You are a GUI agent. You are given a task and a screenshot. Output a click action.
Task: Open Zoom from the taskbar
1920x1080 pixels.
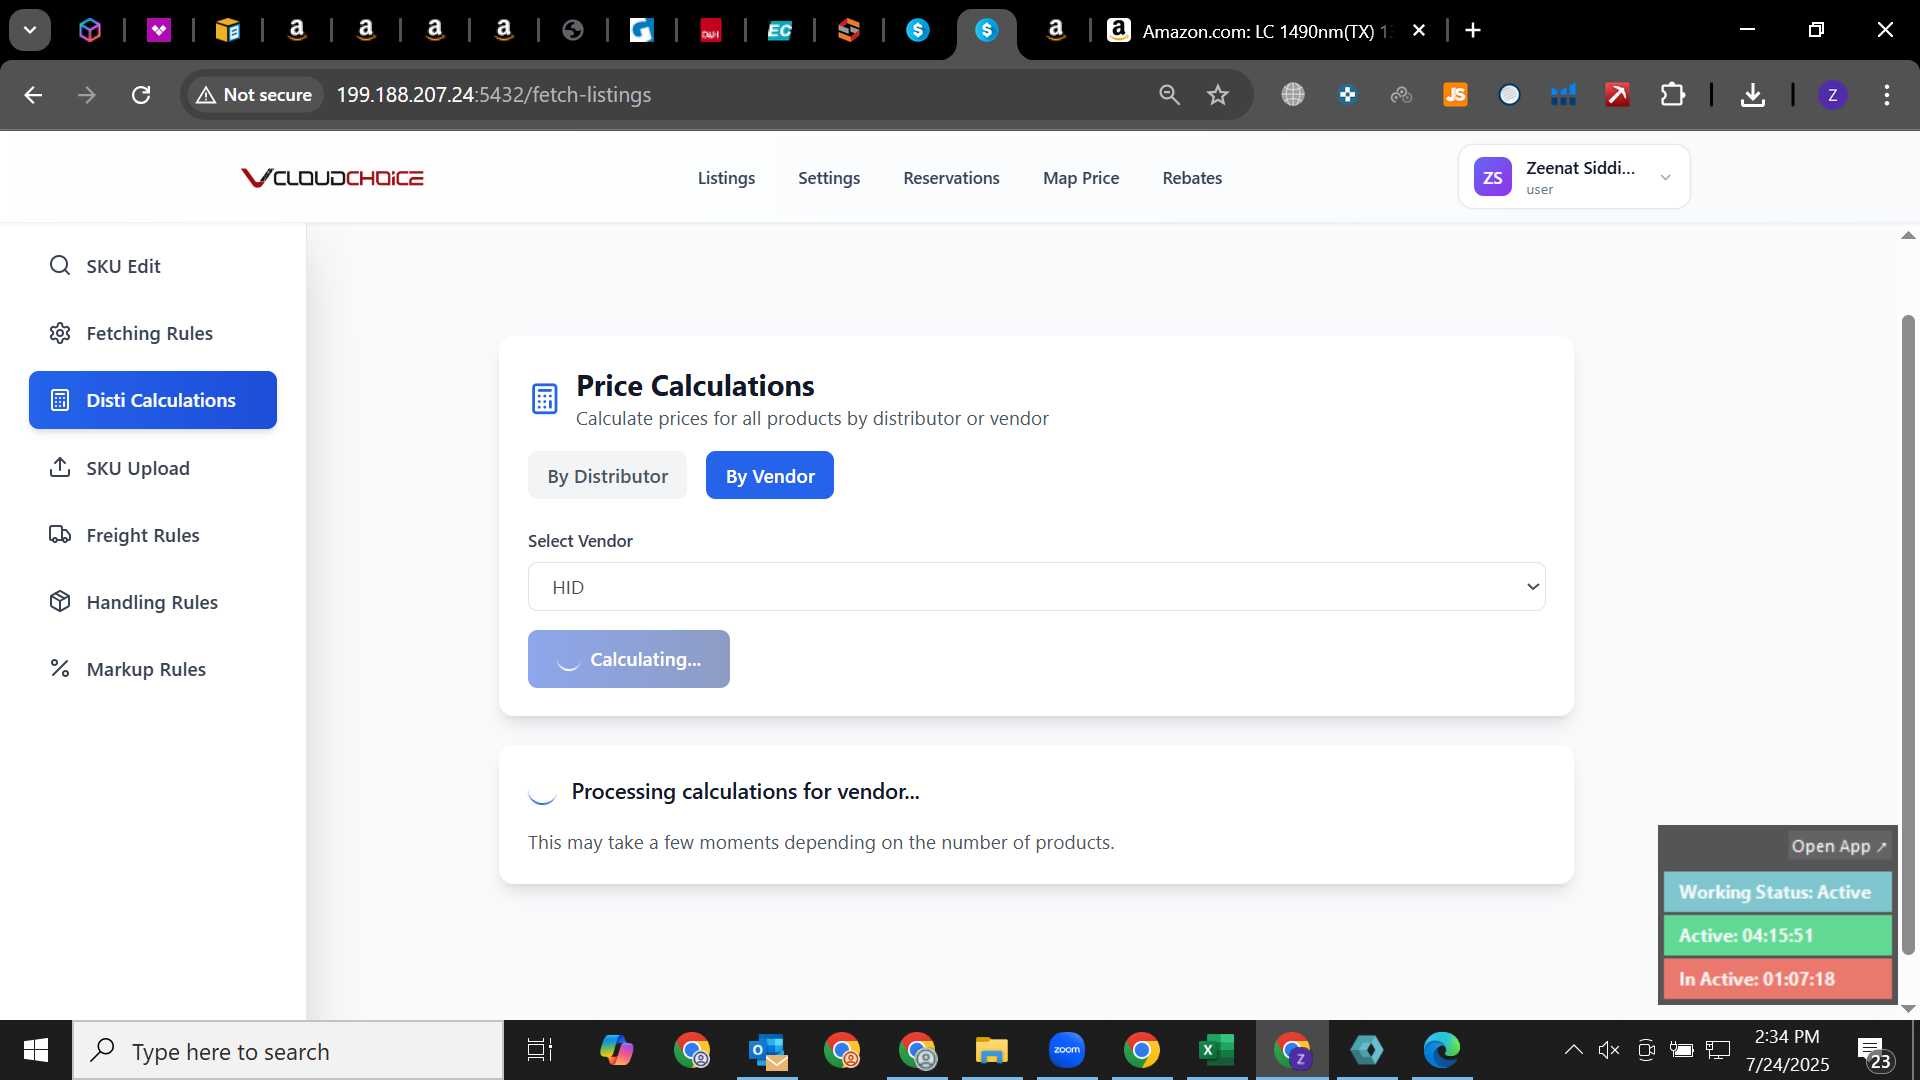pos(1067,1050)
